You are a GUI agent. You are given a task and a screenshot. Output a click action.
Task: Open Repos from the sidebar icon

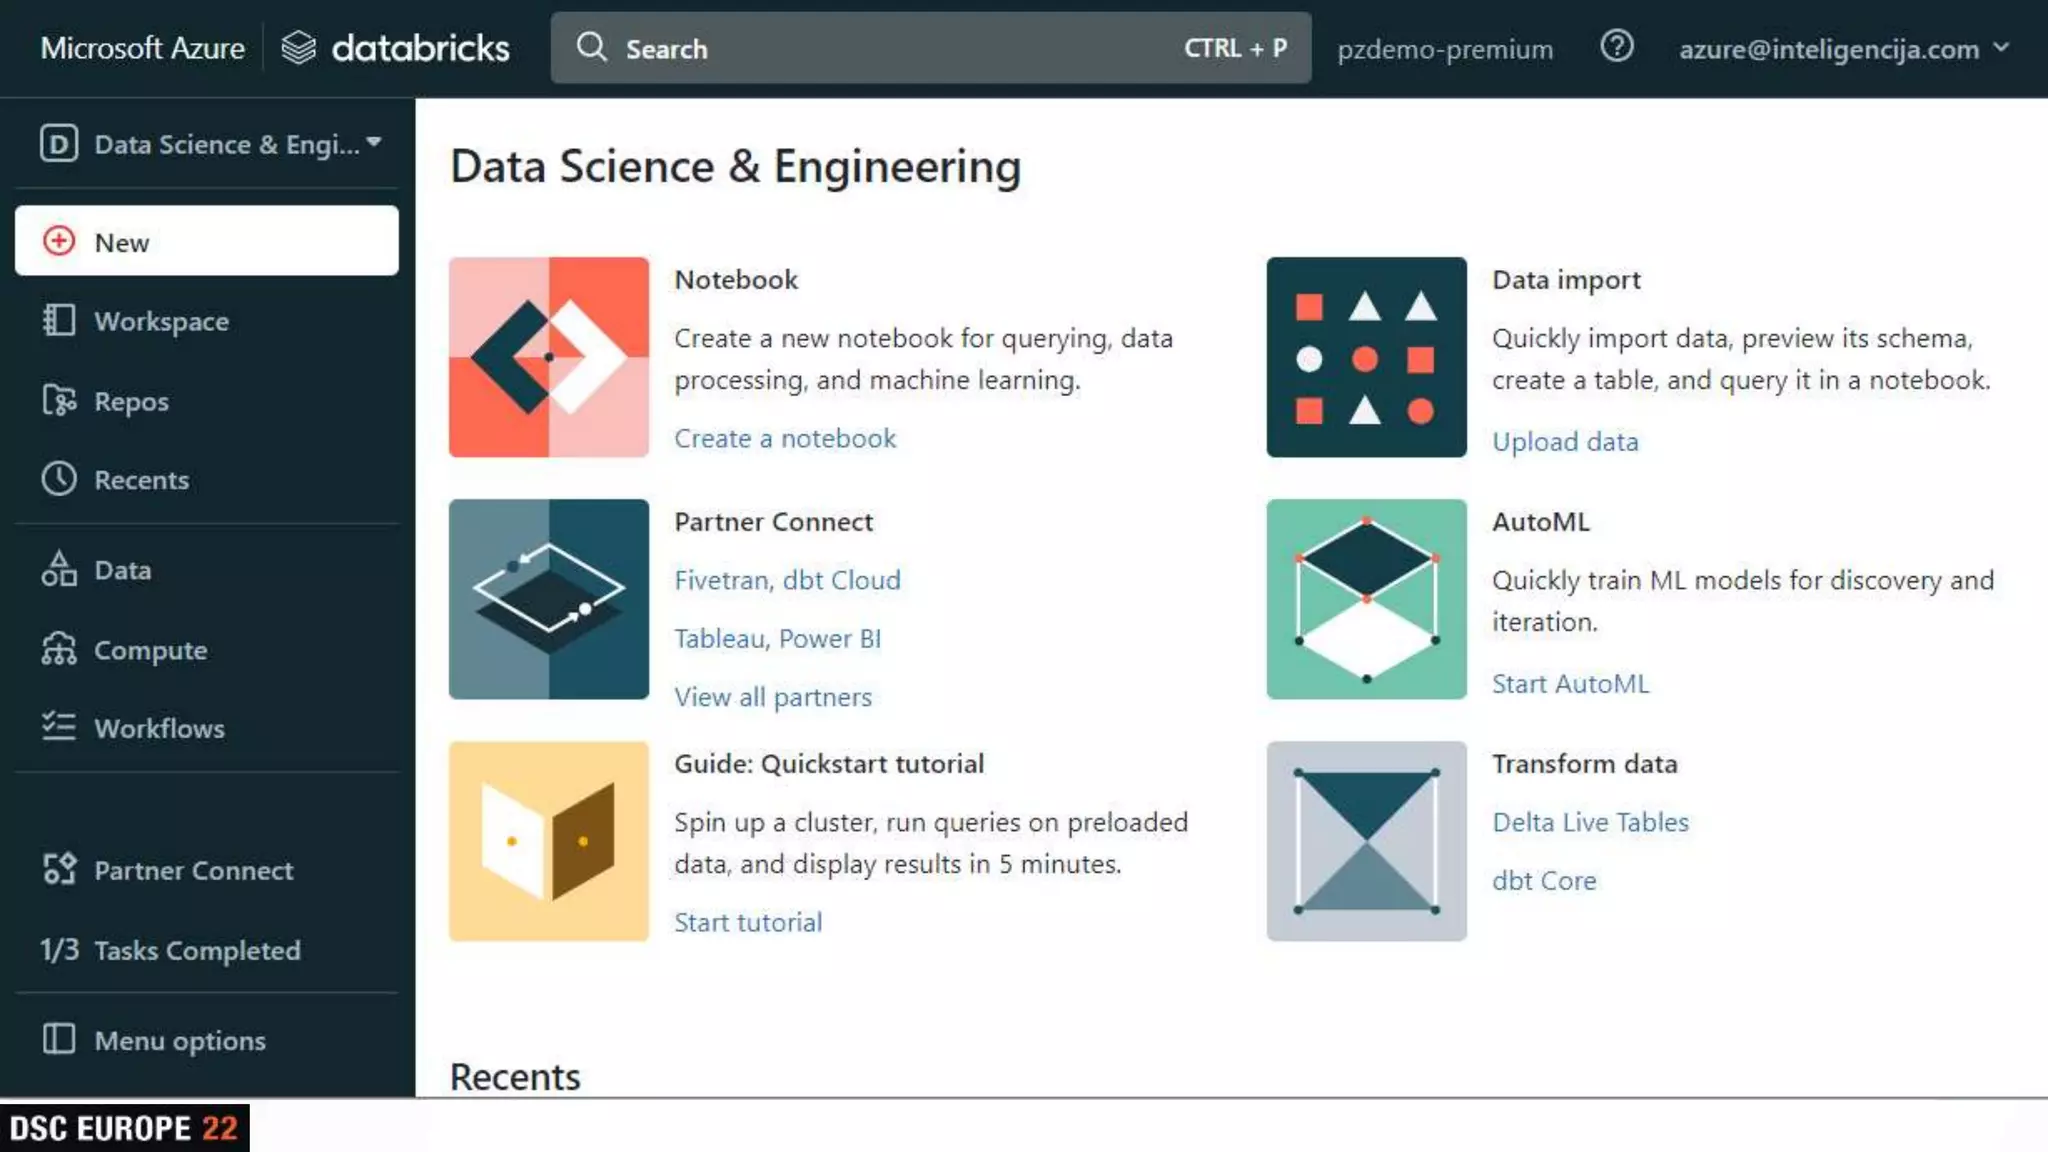(59, 401)
